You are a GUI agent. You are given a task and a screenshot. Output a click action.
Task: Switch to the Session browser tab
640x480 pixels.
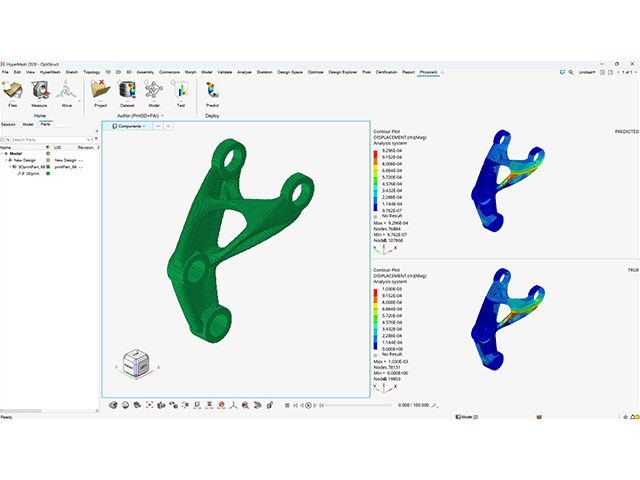[8, 124]
